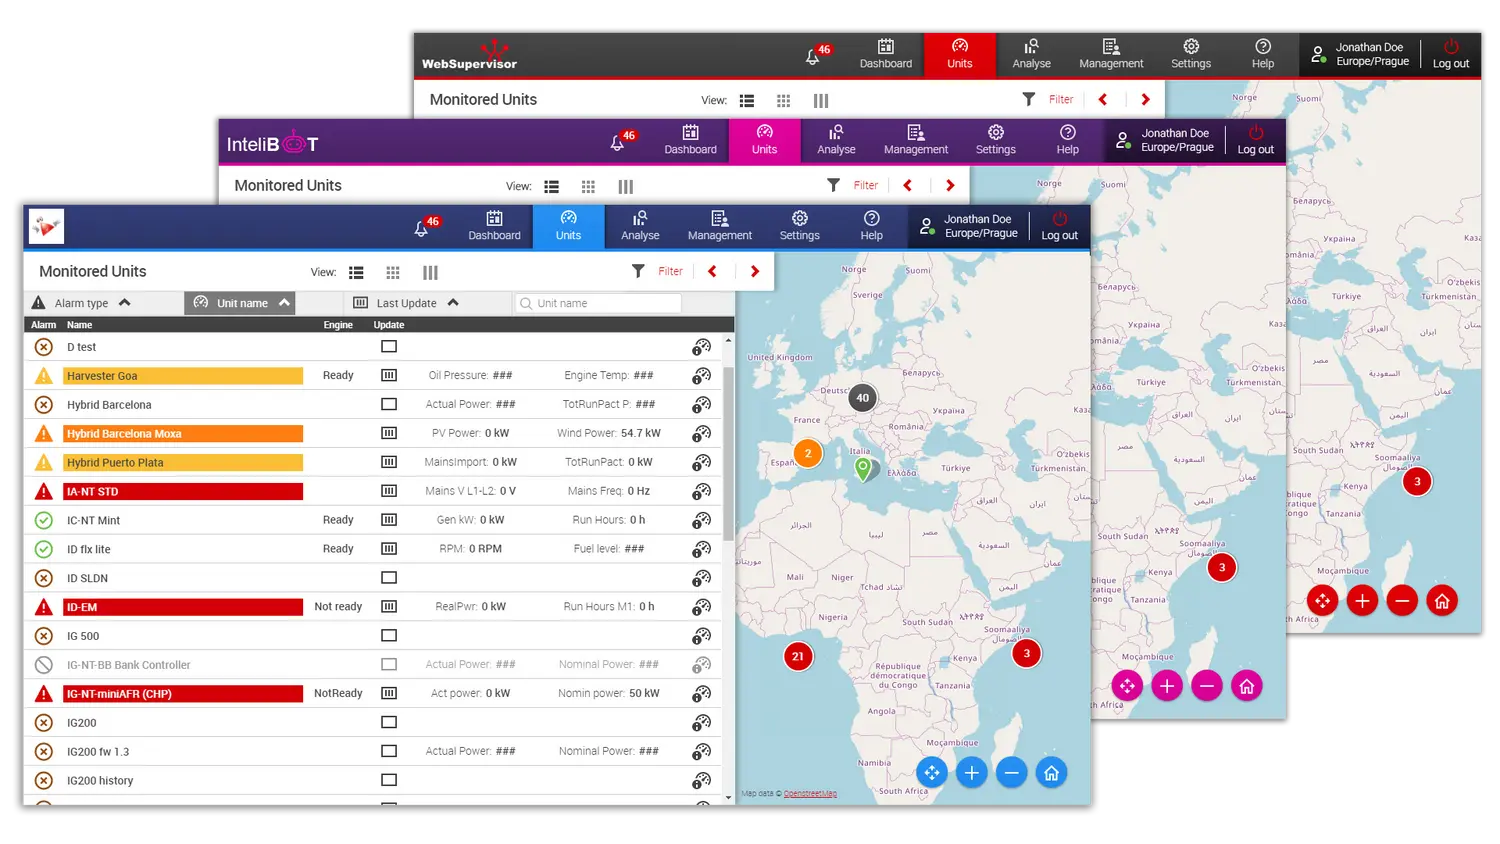Toggle the update box for IG 500 row

[389, 636]
